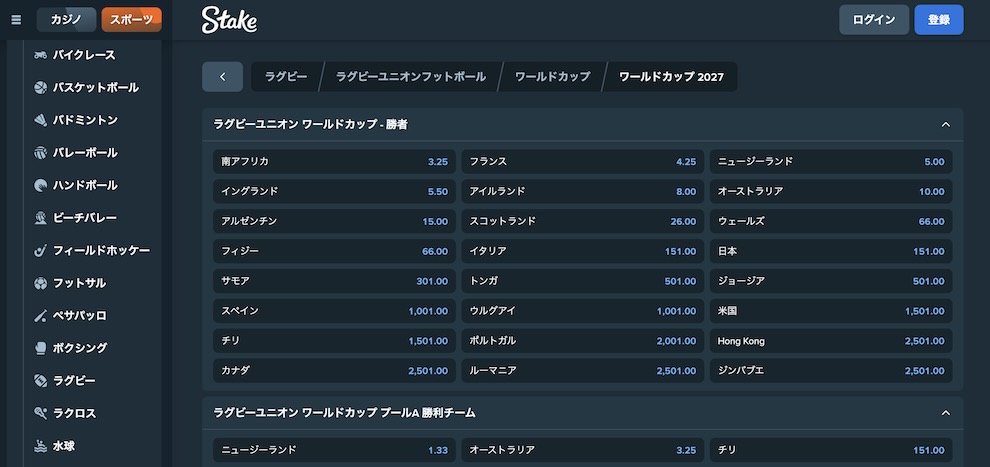Select Pool A ニュージーランド at 1.33
The height and width of the screenshot is (467, 990).
click(334, 450)
